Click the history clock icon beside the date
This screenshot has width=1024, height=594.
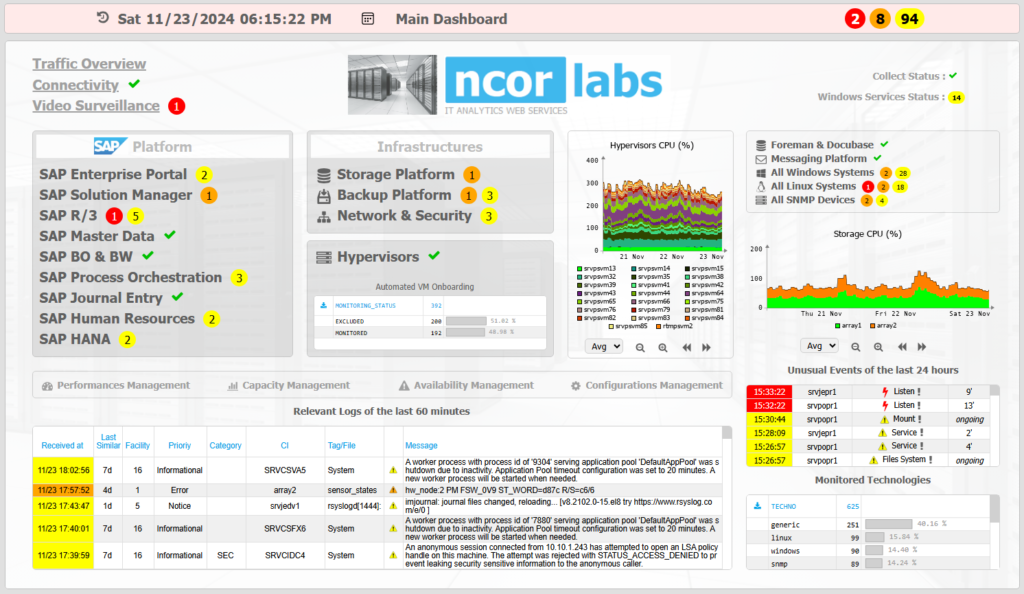tap(103, 18)
